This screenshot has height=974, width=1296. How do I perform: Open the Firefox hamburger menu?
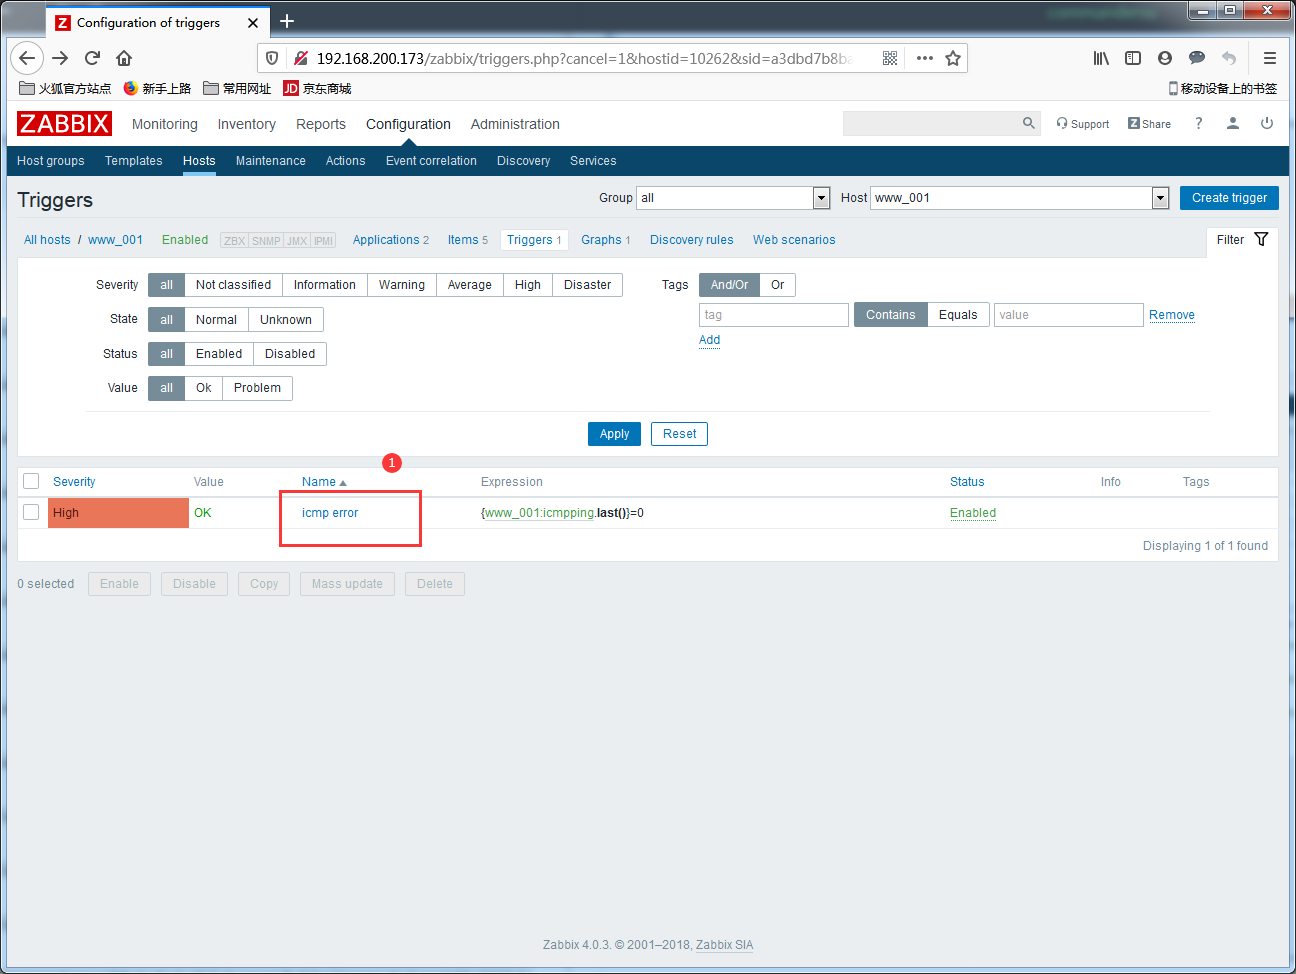click(1270, 58)
